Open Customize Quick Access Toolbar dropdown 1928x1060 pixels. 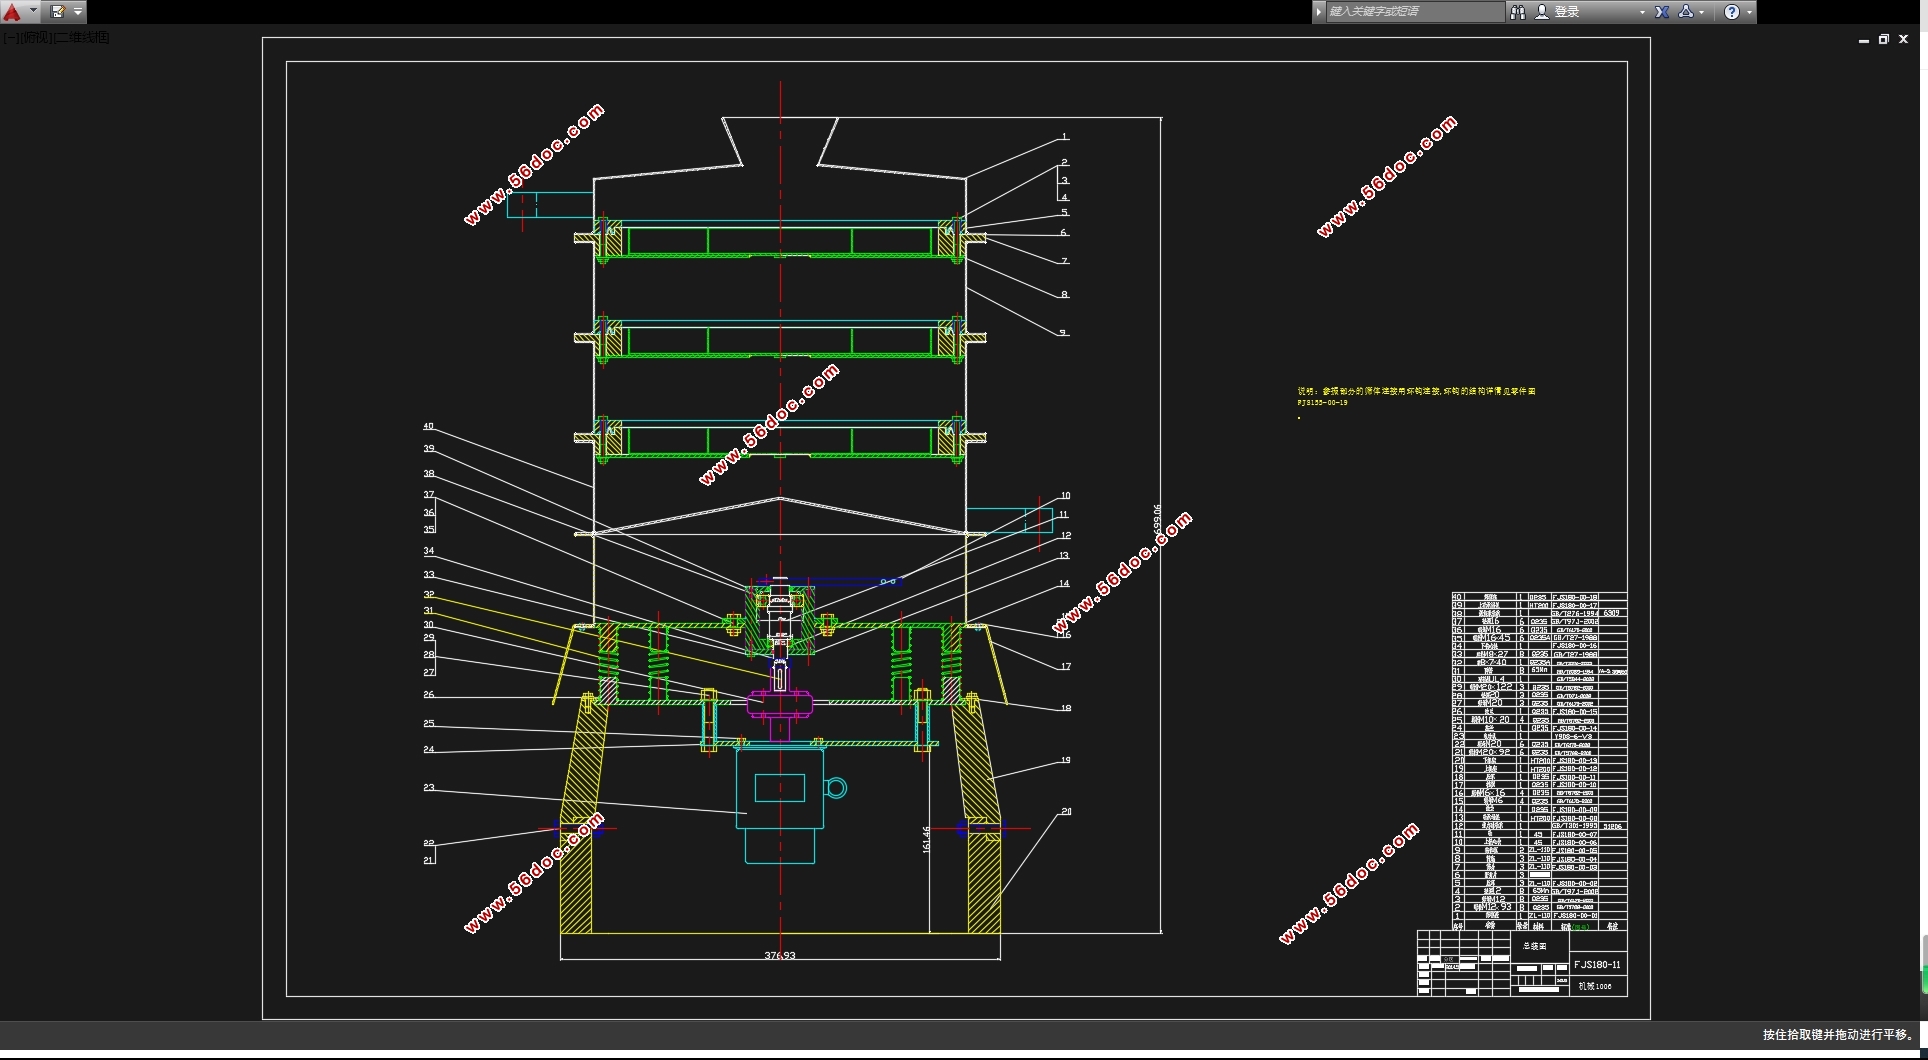click(x=78, y=12)
